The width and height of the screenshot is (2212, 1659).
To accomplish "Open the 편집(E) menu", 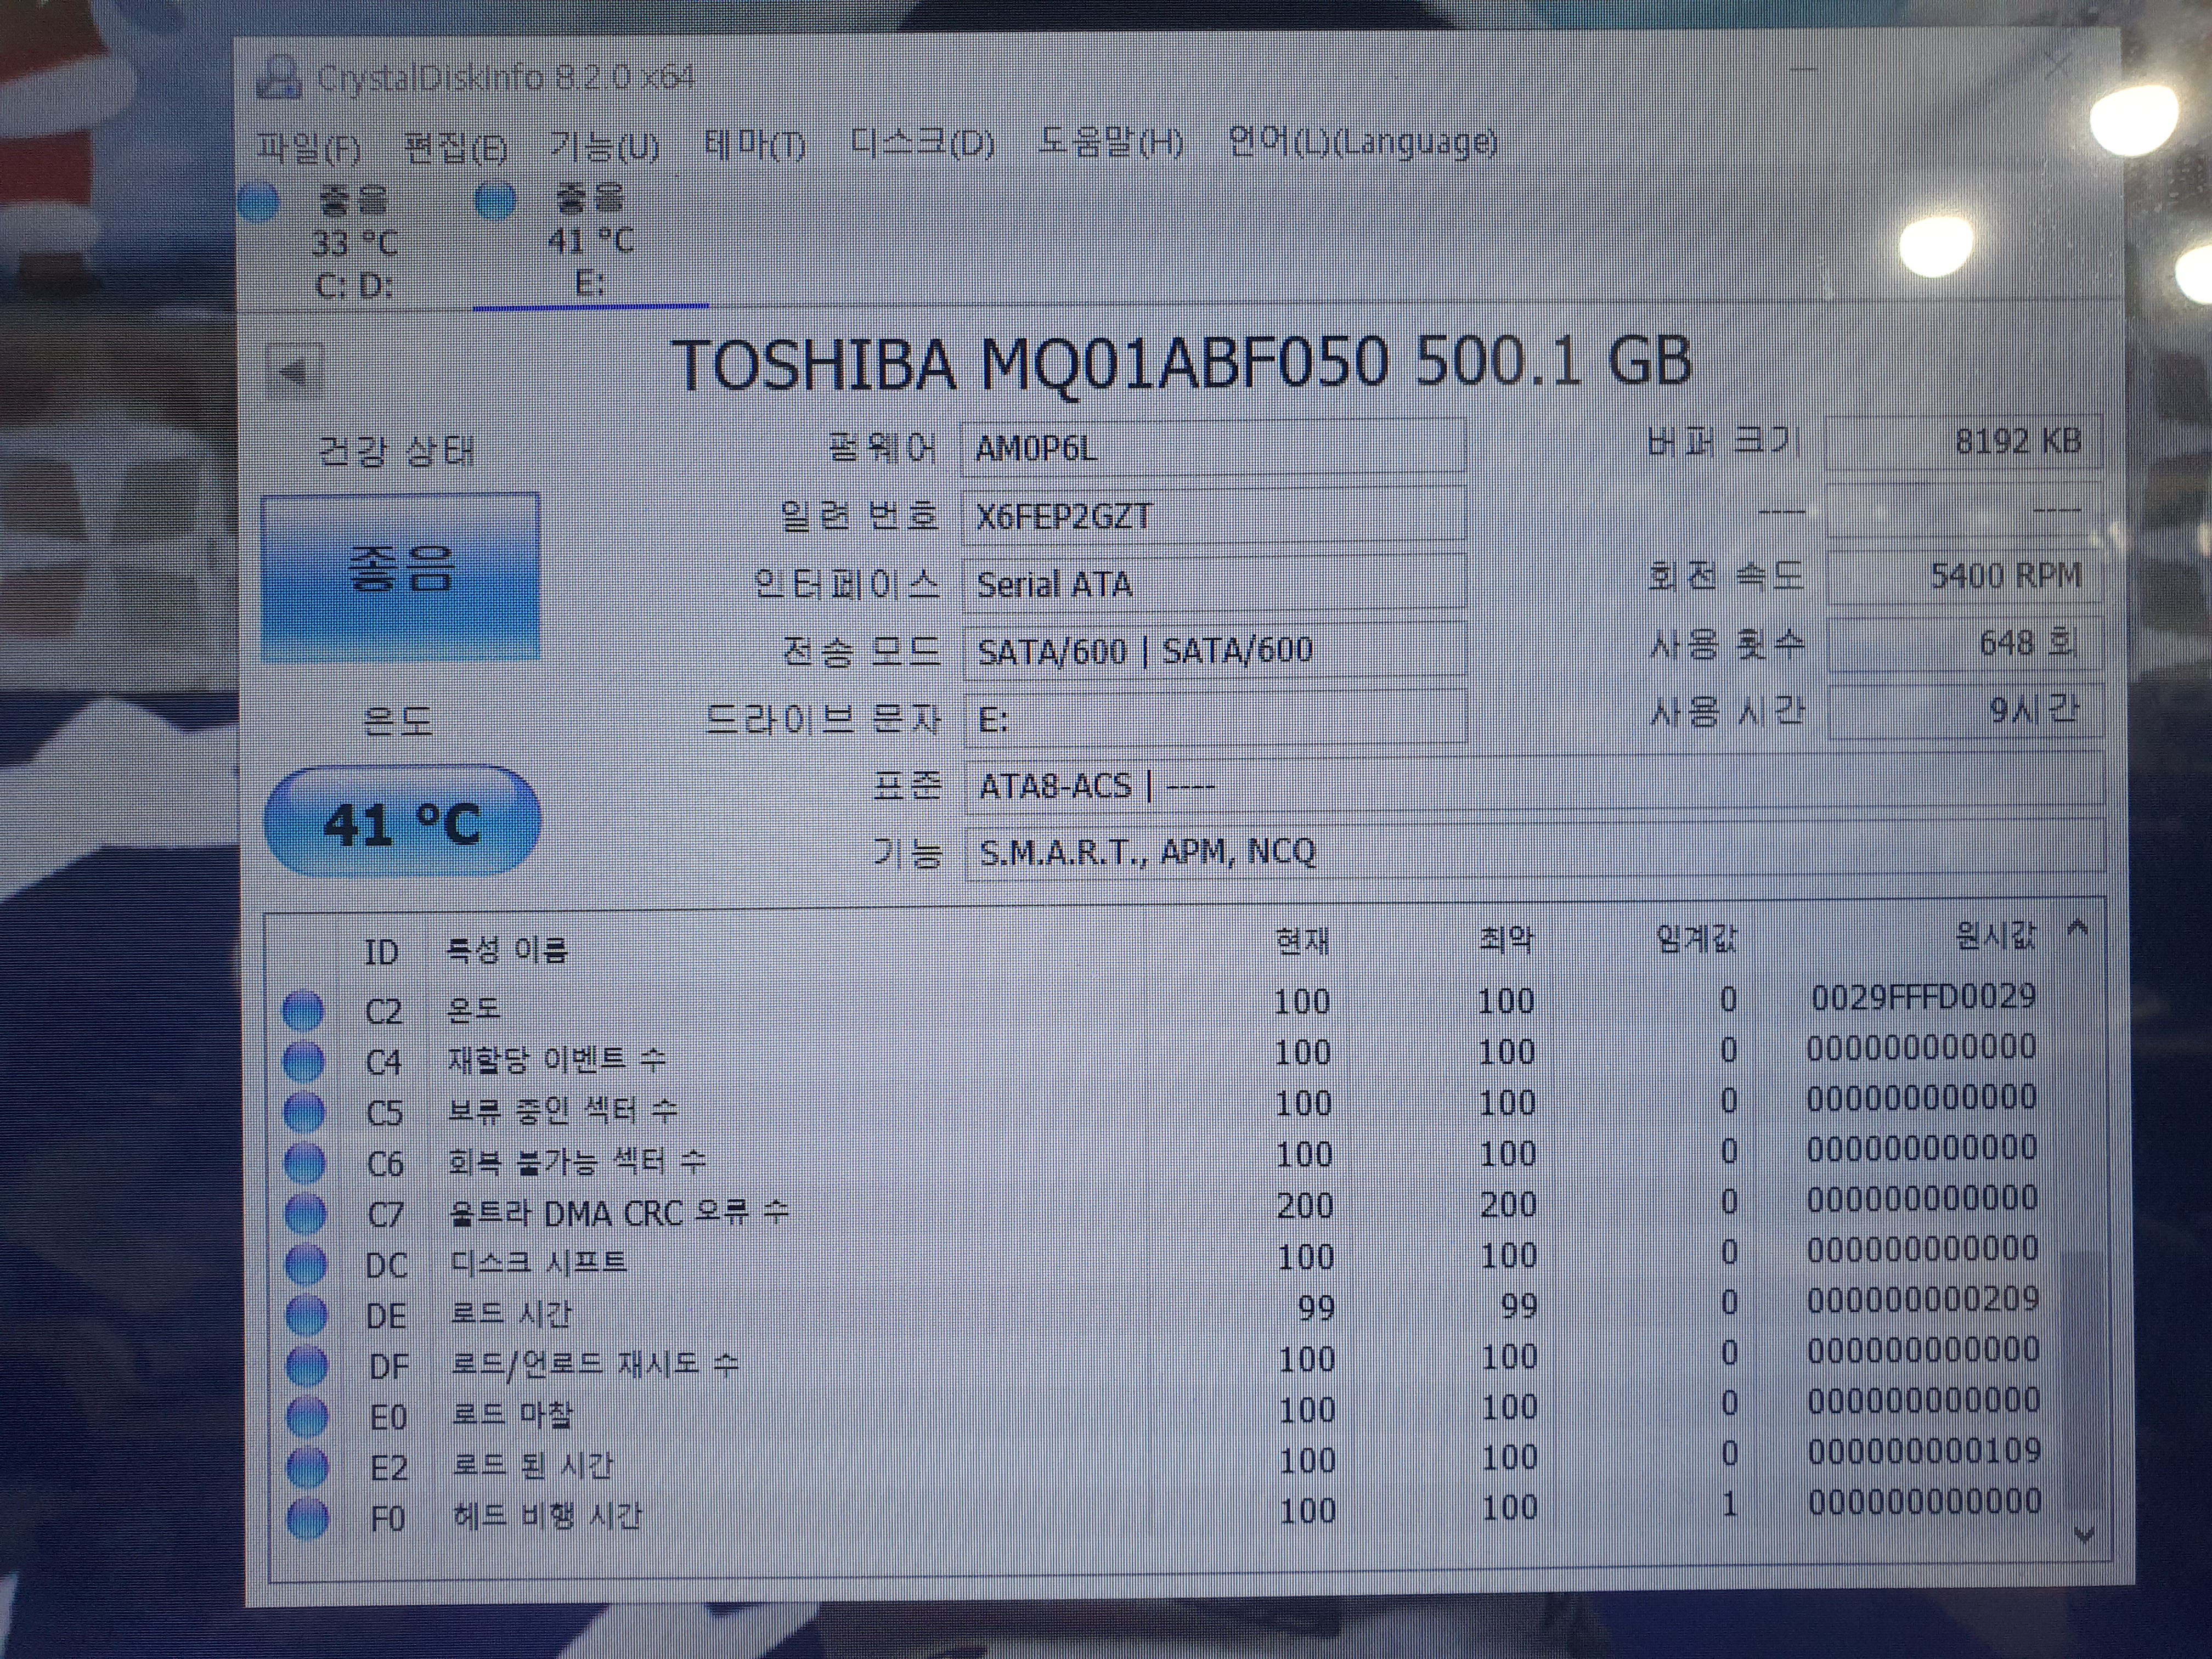I will (x=456, y=147).
